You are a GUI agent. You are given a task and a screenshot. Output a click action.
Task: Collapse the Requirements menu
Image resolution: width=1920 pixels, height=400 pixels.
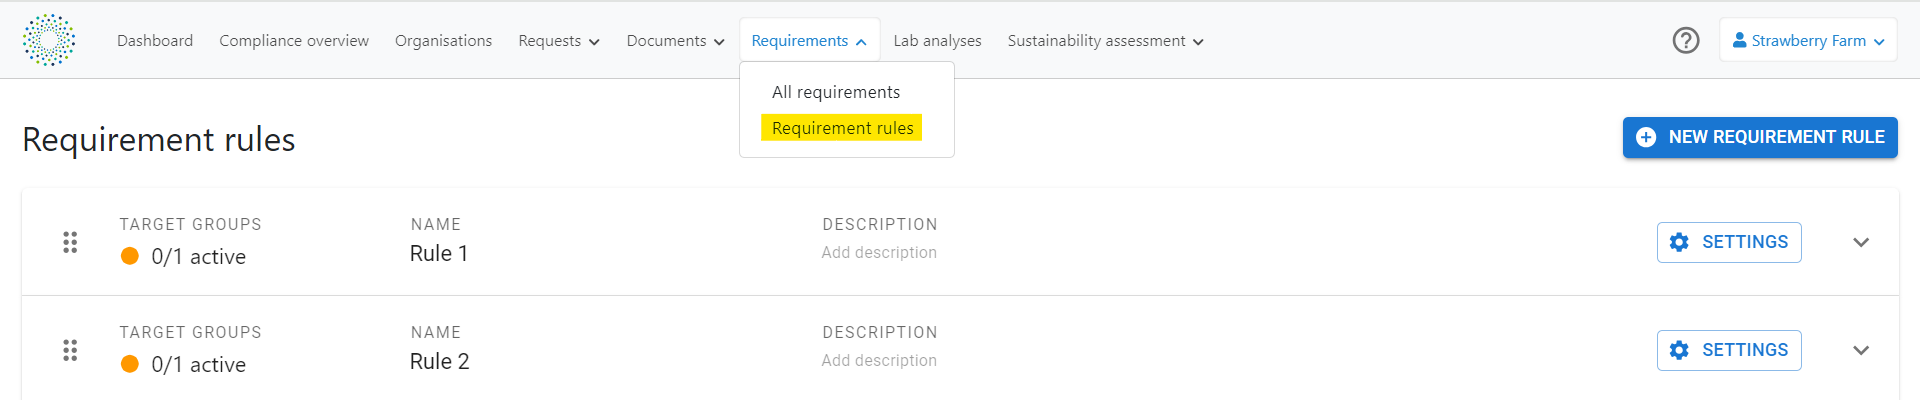tap(809, 41)
